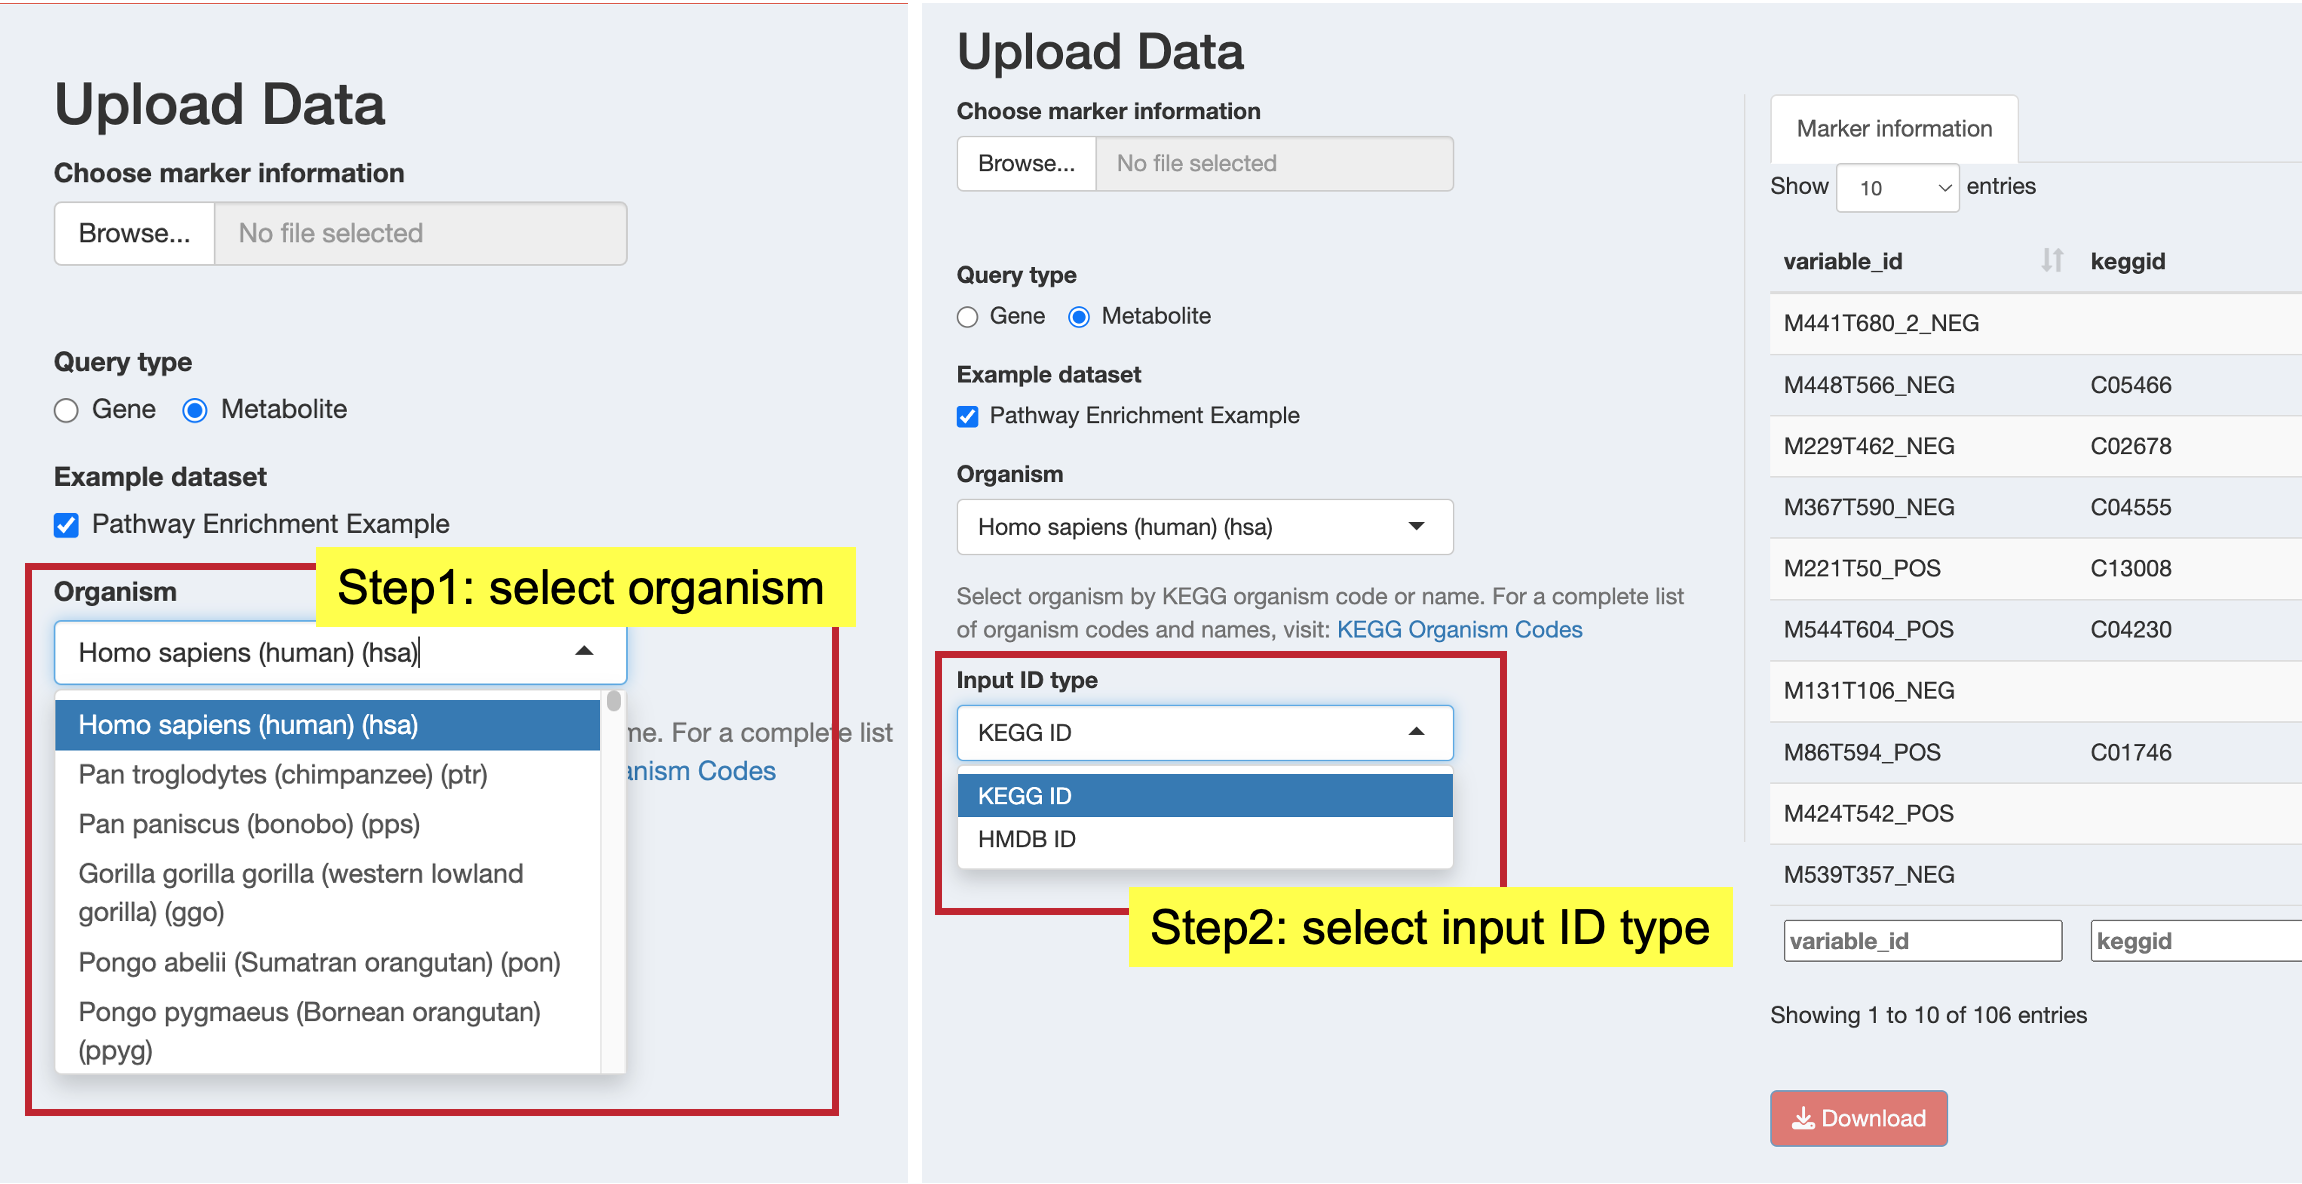Click the keggid filter input field

2195,941
